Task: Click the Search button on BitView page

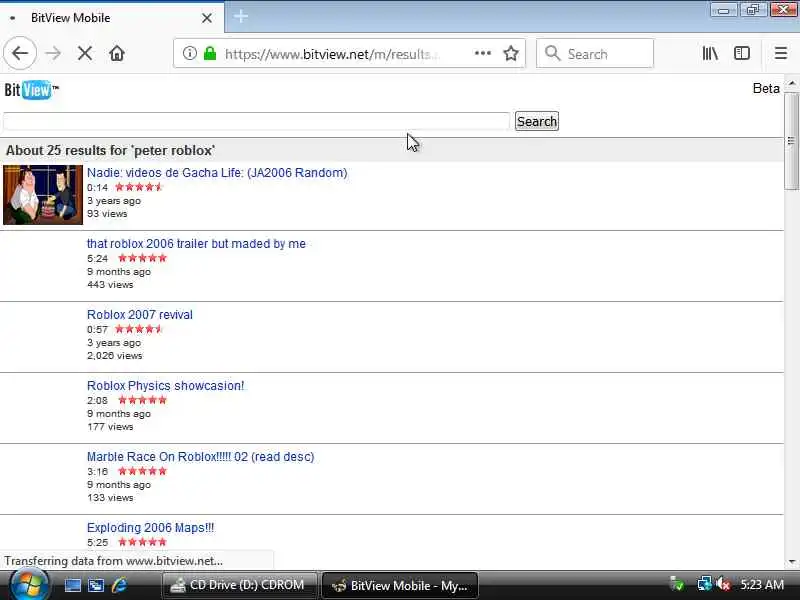Action: 537,121
